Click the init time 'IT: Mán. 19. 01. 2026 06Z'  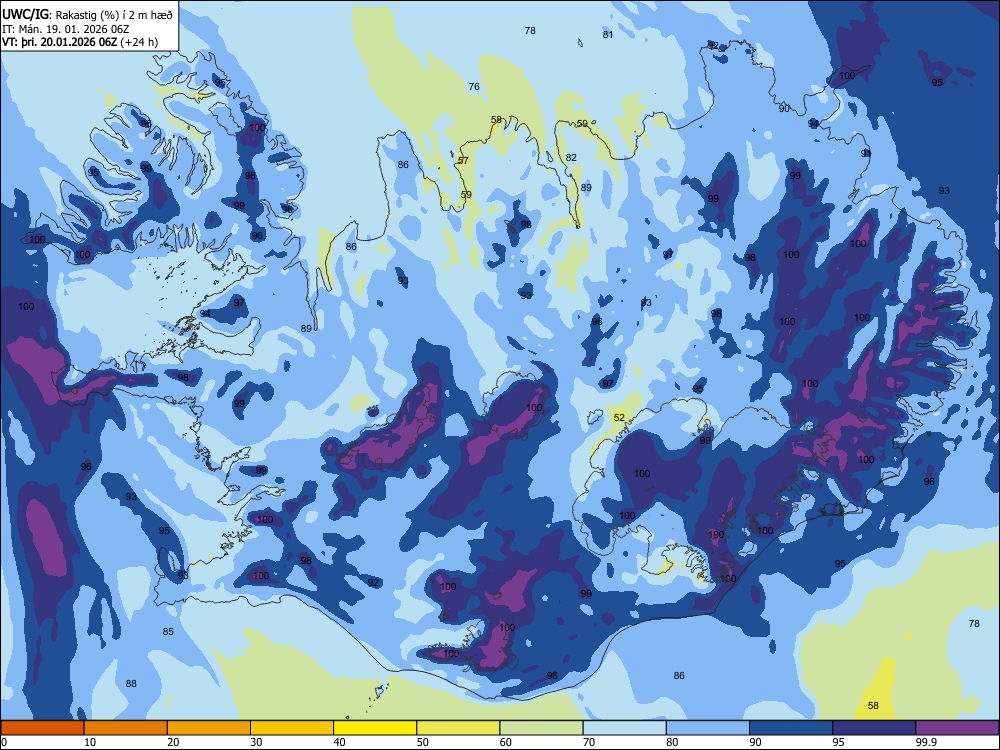pos(66,29)
